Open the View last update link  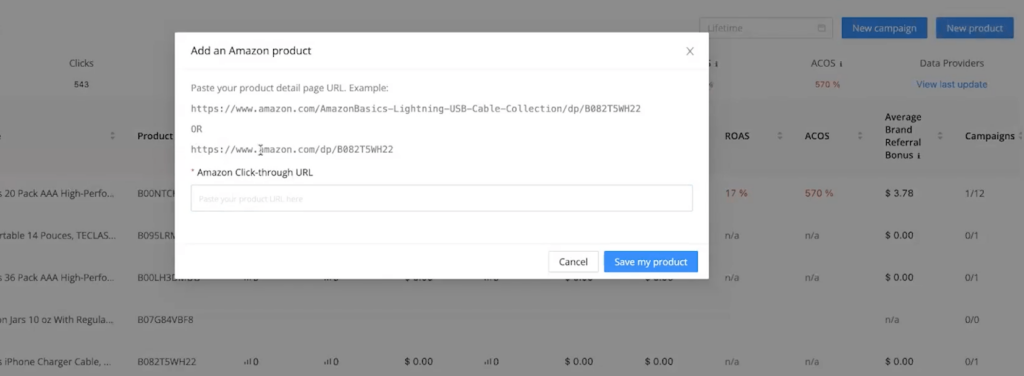tap(952, 84)
